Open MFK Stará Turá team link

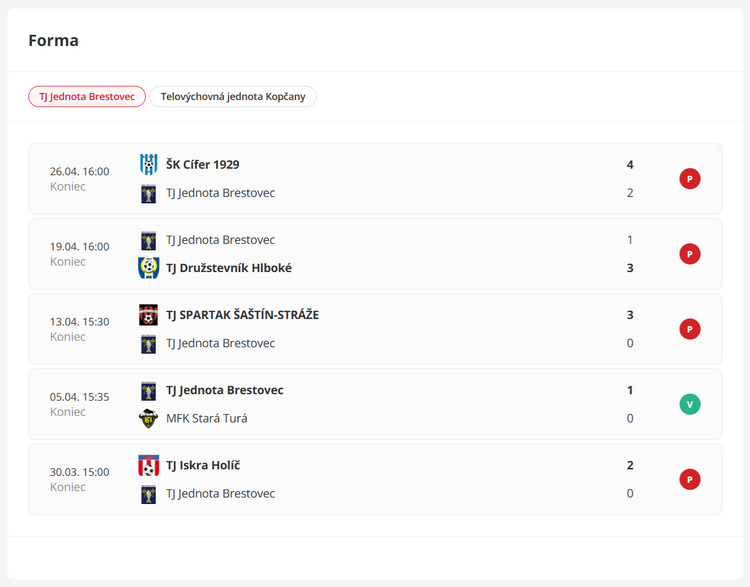(207, 418)
